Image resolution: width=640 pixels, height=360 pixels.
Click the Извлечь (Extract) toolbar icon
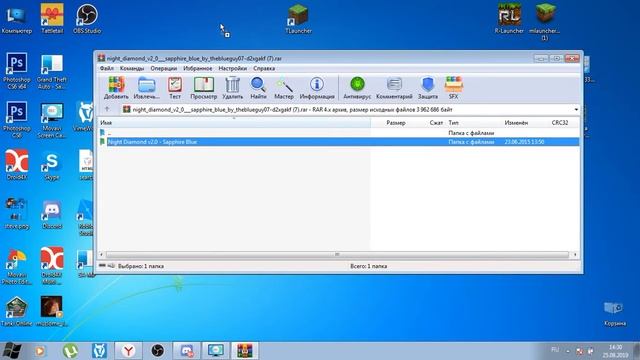[x=147, y=88]
